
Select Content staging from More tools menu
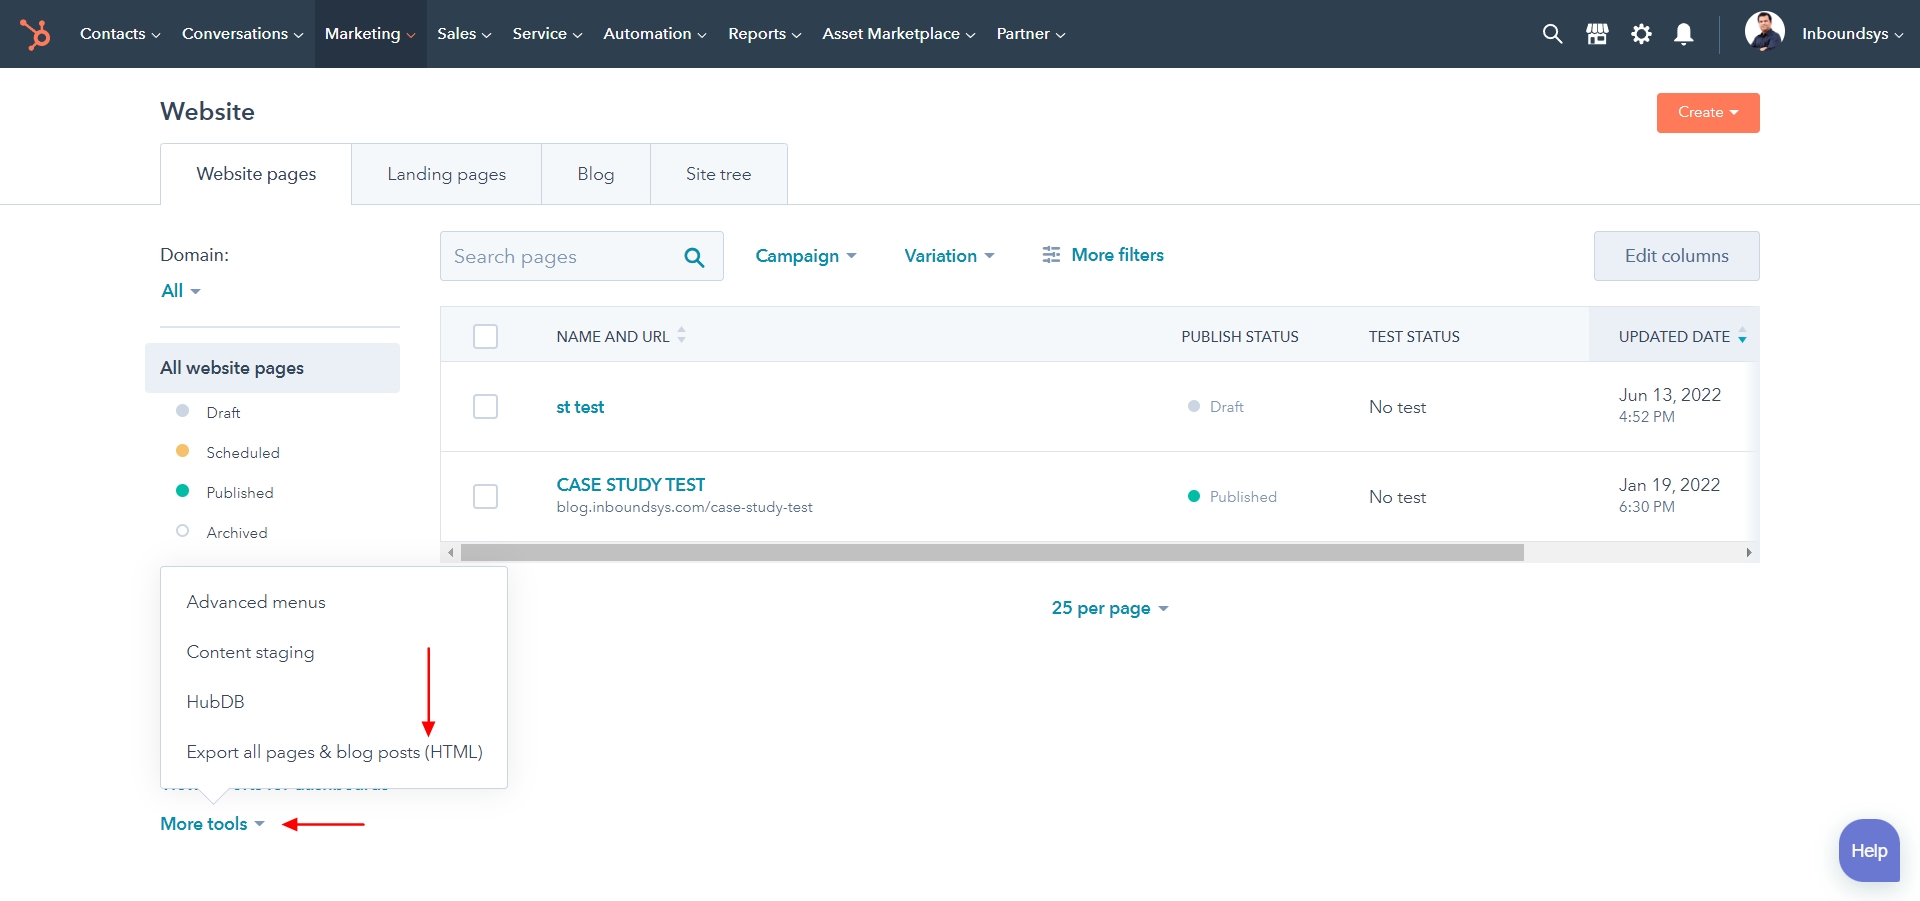[x=251, y=652]
